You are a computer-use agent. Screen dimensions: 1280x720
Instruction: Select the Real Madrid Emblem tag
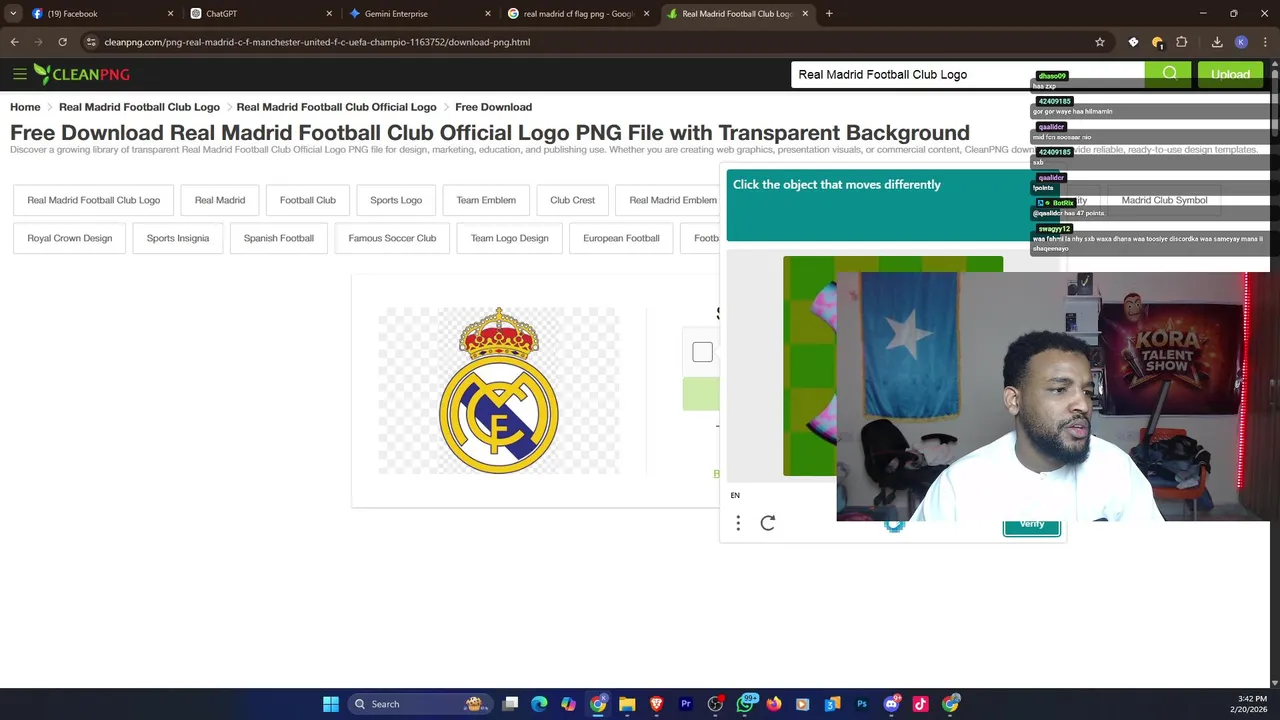click(672, 200)
